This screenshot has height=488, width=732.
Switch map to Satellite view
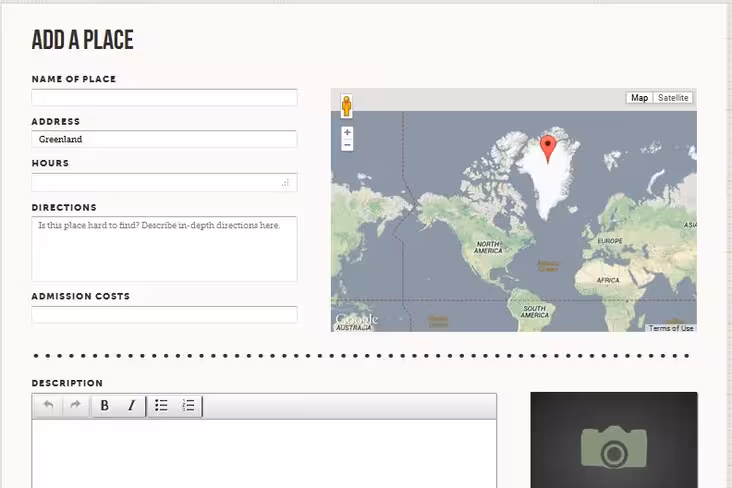[x=673, y=98]
